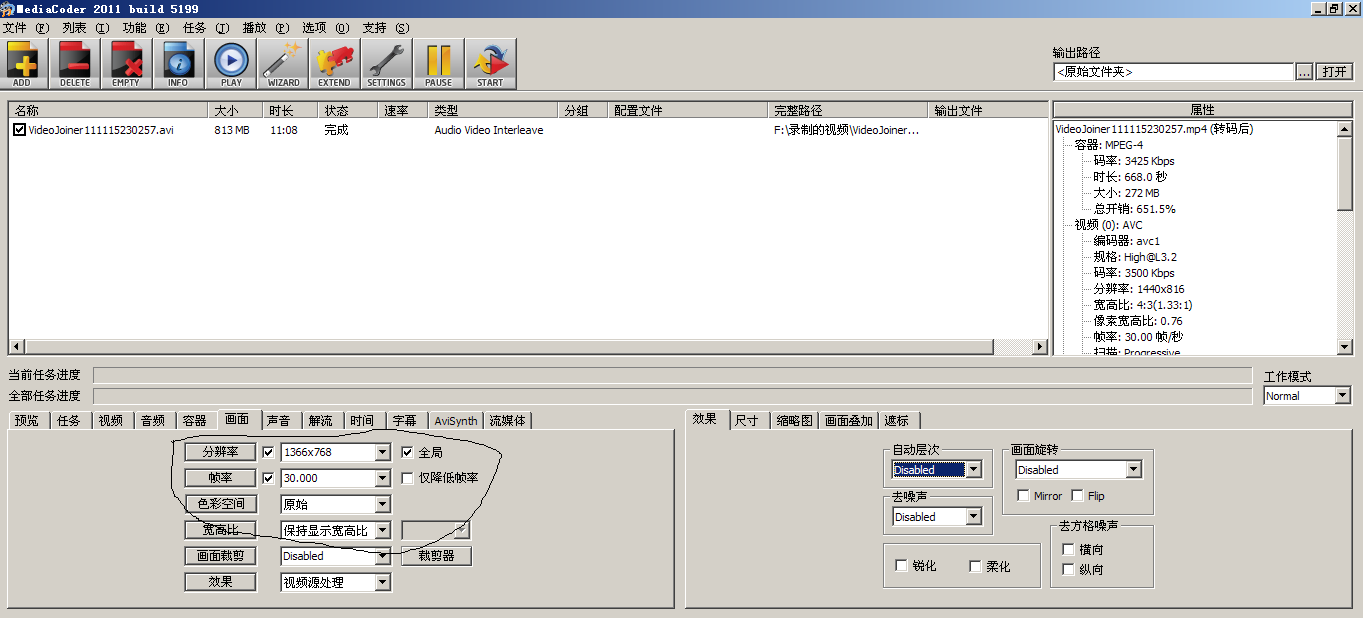Launch the WIZARD from the toolbar
The image size is (1363, 618).
click(x=282, y=63)
